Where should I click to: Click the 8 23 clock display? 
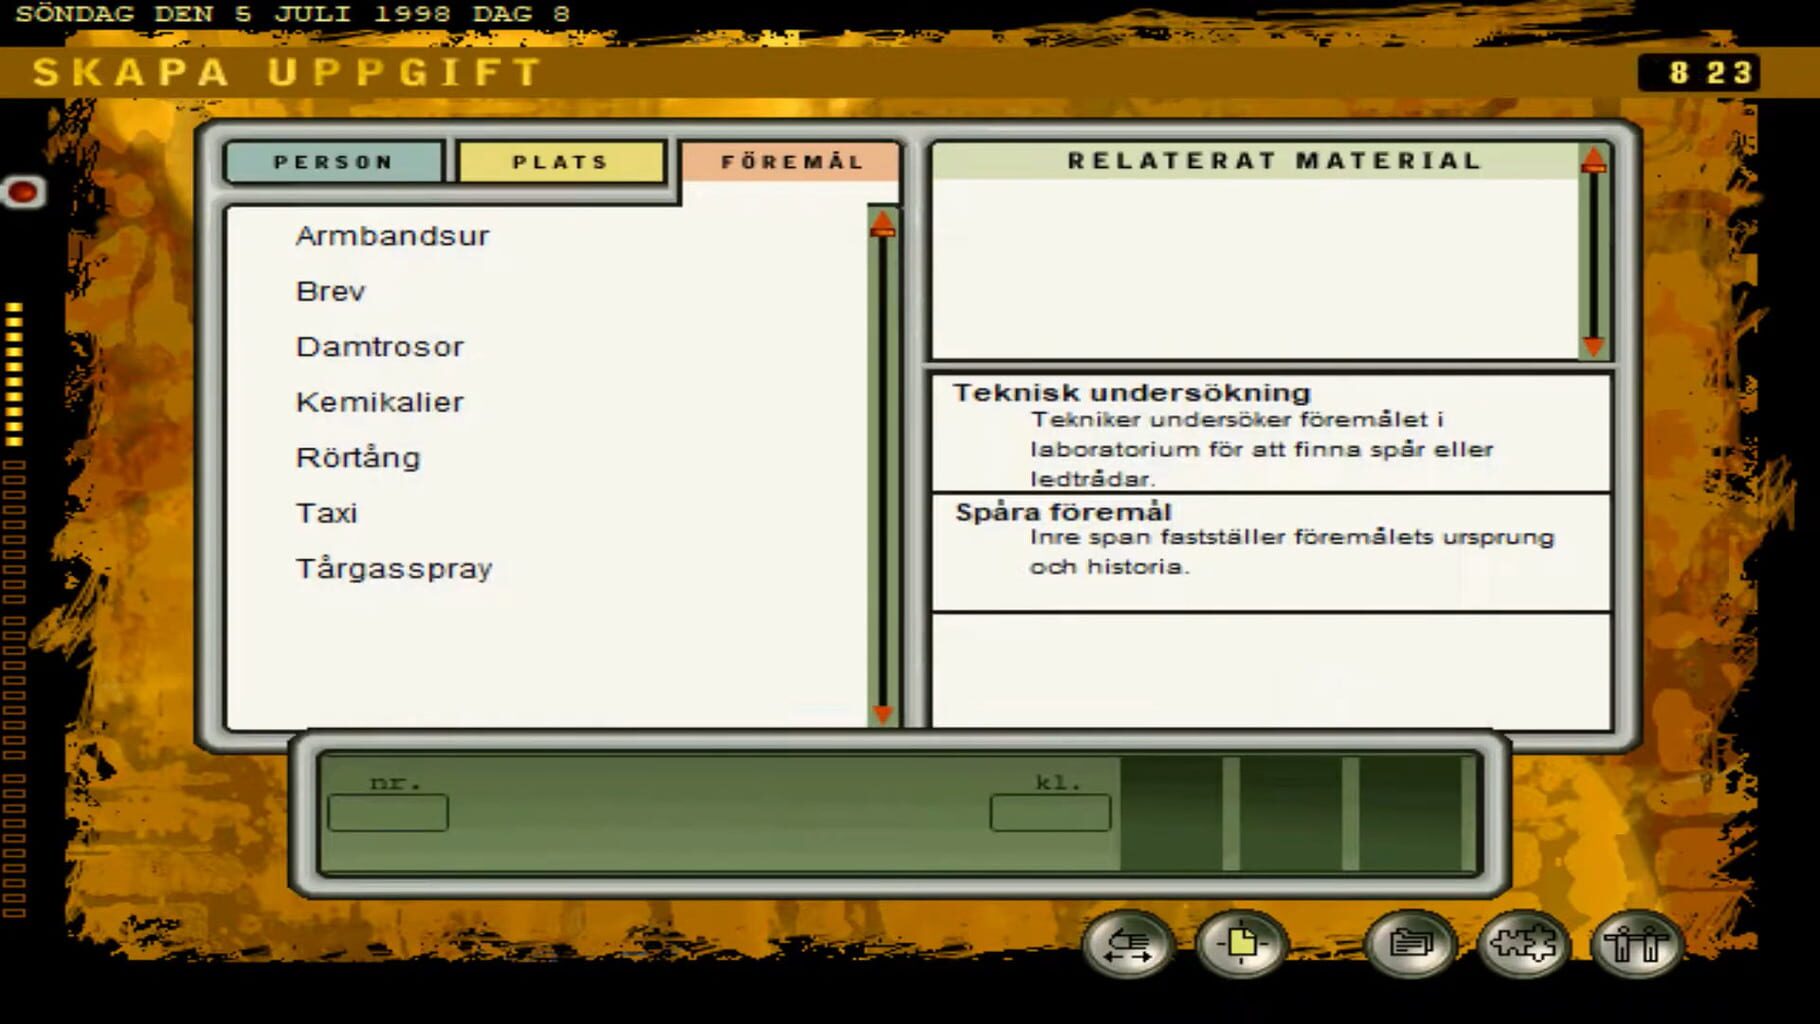(x=1699, y=72)
